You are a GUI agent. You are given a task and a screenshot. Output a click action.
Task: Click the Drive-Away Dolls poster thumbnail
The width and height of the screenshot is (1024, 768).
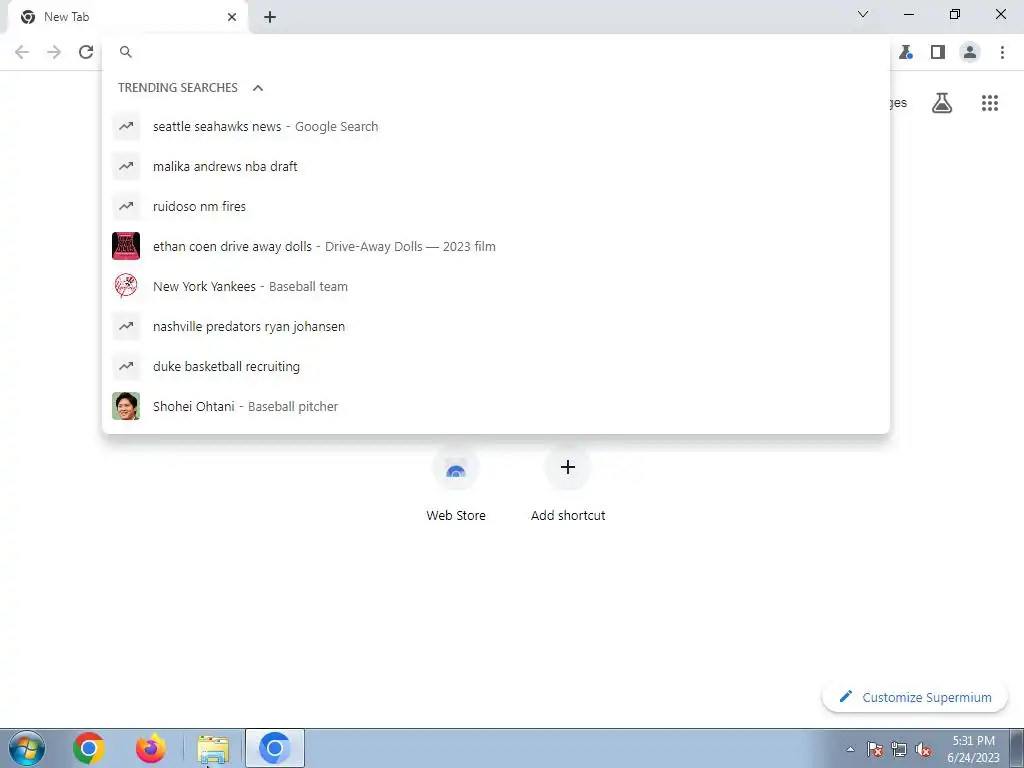point(126,246)
